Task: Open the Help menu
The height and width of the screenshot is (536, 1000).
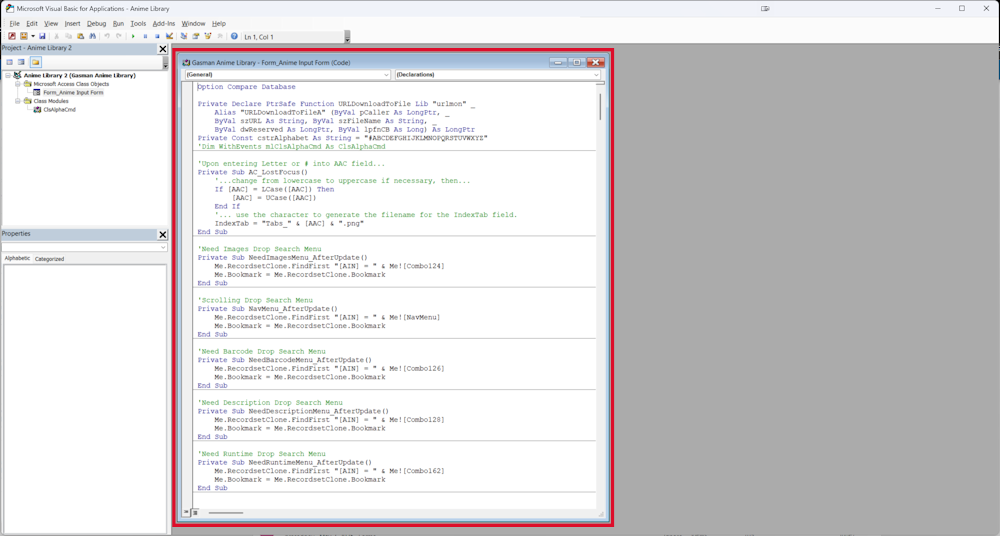Action: click(x=219, y=24)
